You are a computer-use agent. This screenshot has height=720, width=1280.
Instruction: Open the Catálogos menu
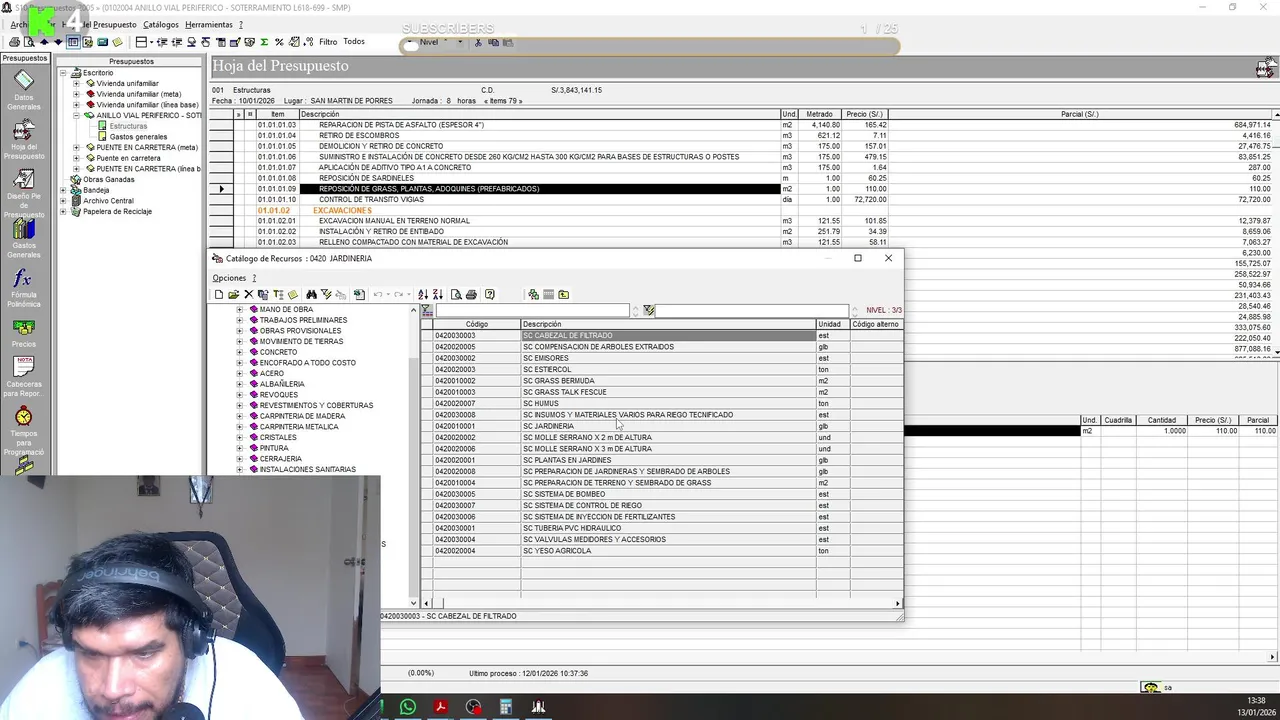(x=161, y=25)
